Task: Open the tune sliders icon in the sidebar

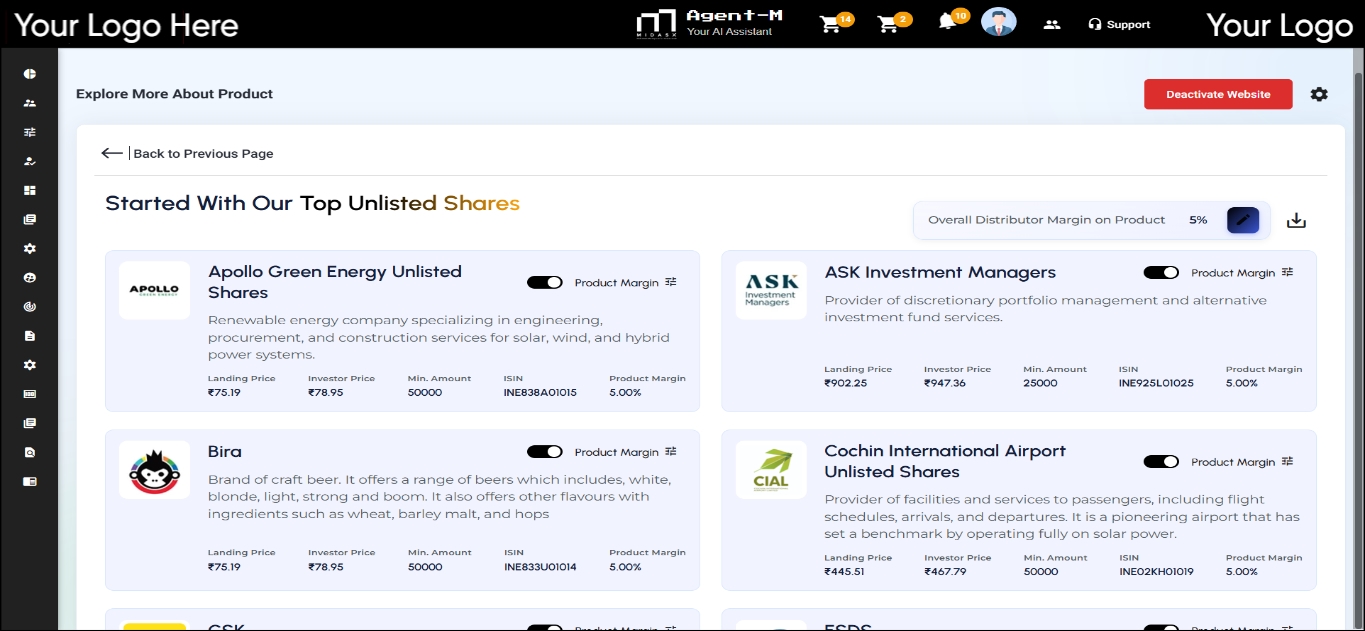Action: coord(30,132)
